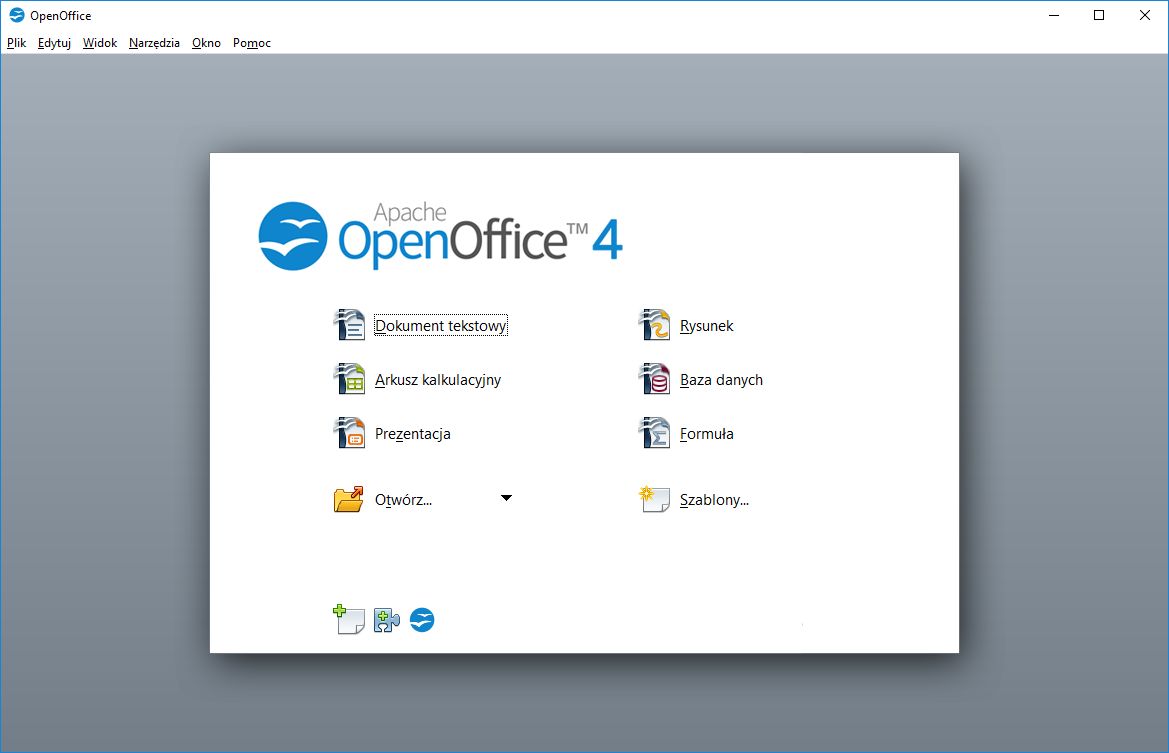The height and width of the screenshot is (753, 1169).
Task: Expand the recent files arrow beside Otwórz
Action: point(506,498)
